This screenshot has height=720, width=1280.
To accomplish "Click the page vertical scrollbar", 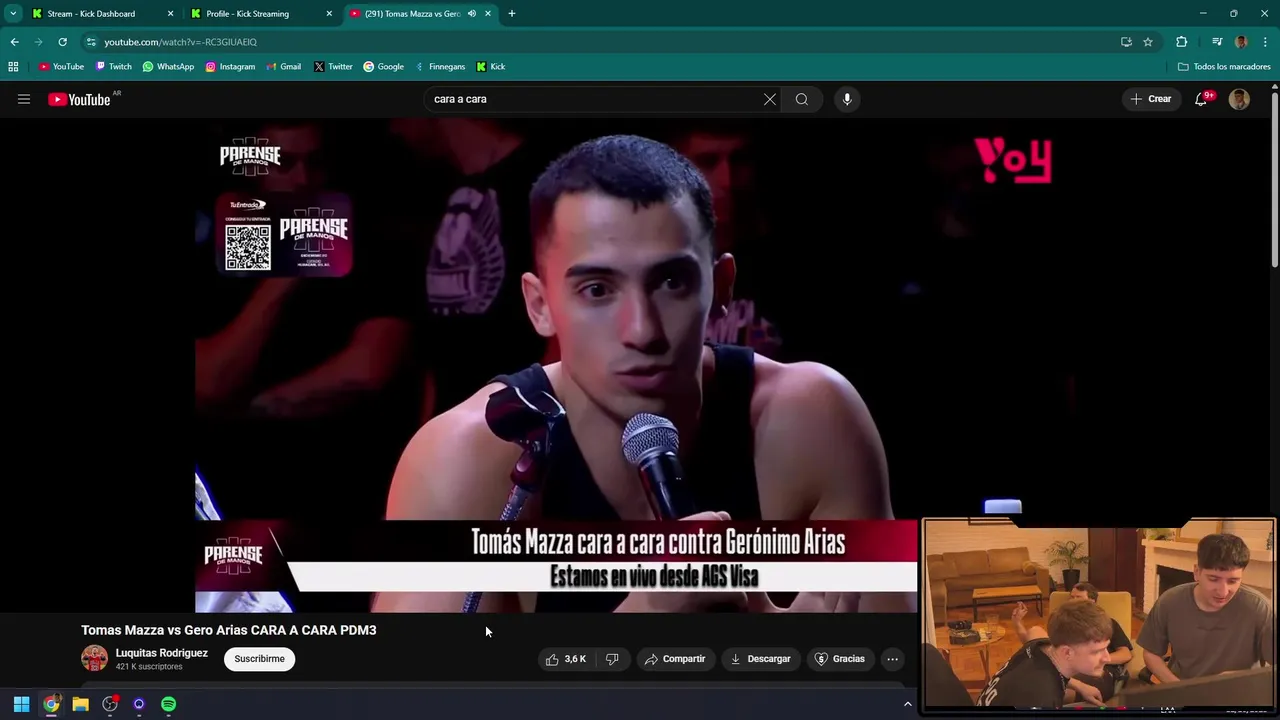I will [x=1275, y=180].
